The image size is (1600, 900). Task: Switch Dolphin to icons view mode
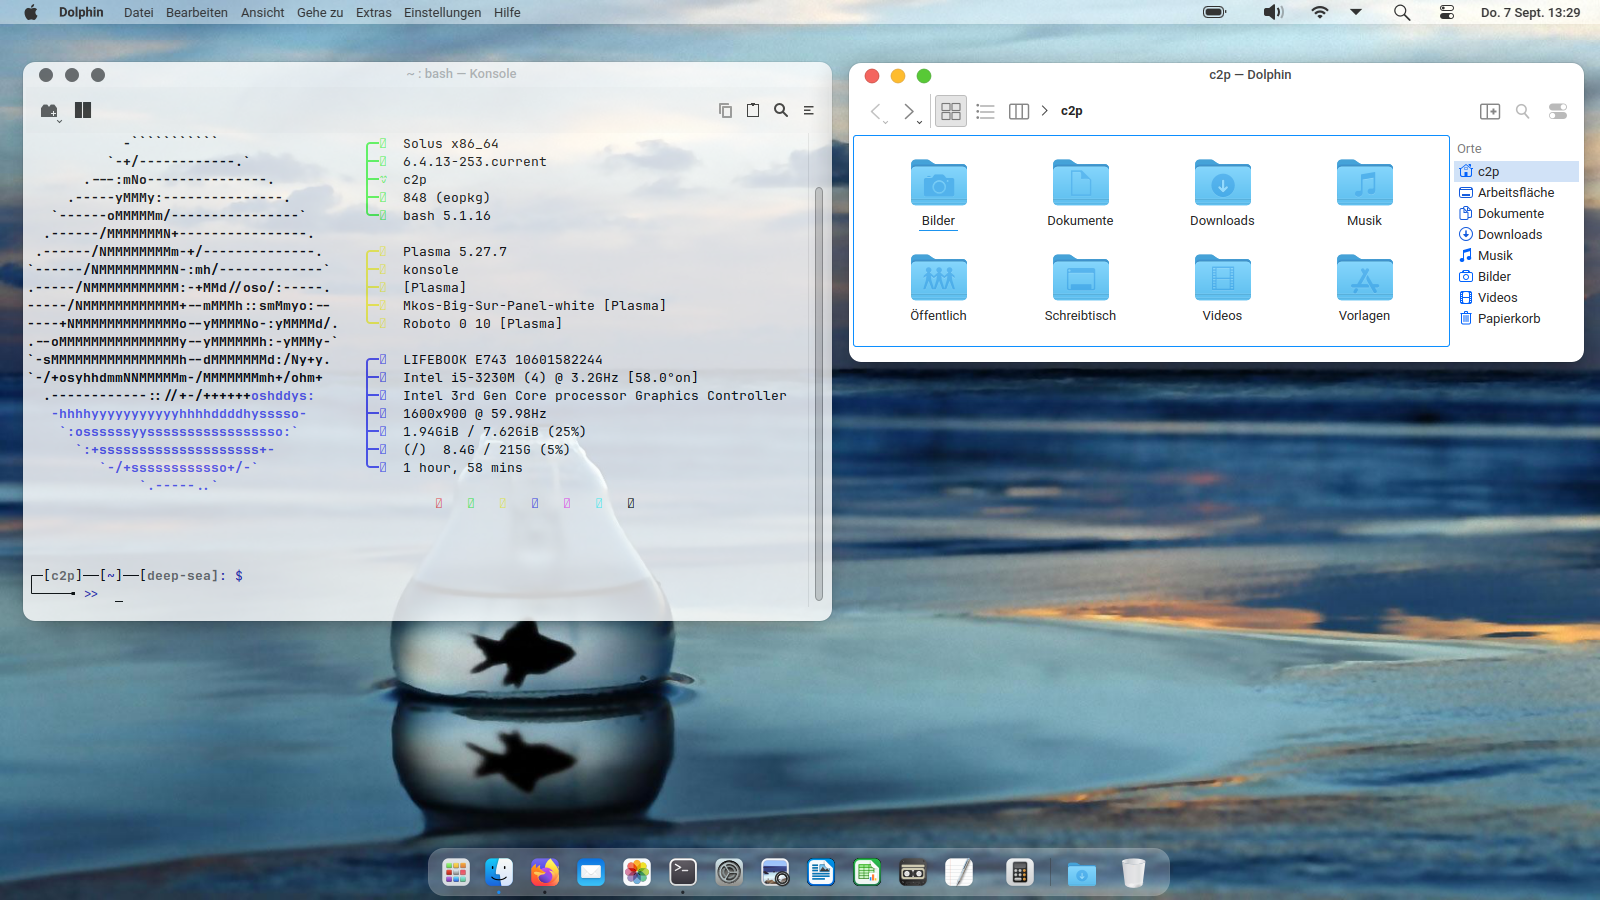coord(951,111)
